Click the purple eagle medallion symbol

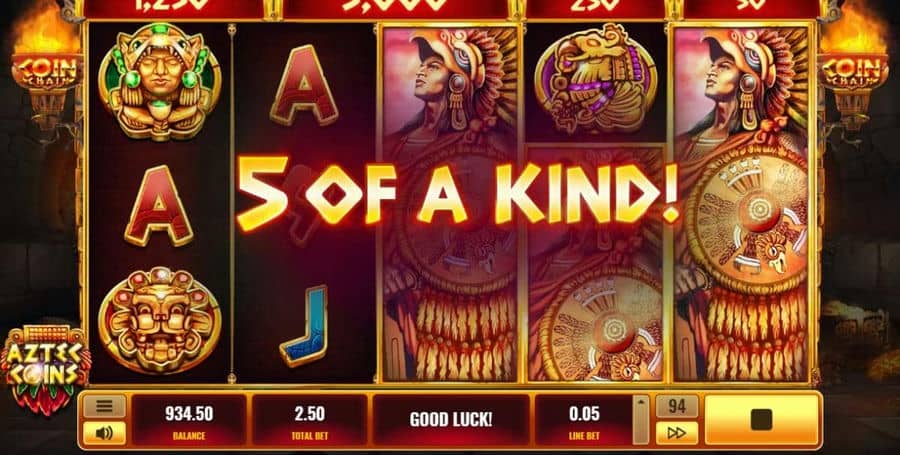(595, 79)
